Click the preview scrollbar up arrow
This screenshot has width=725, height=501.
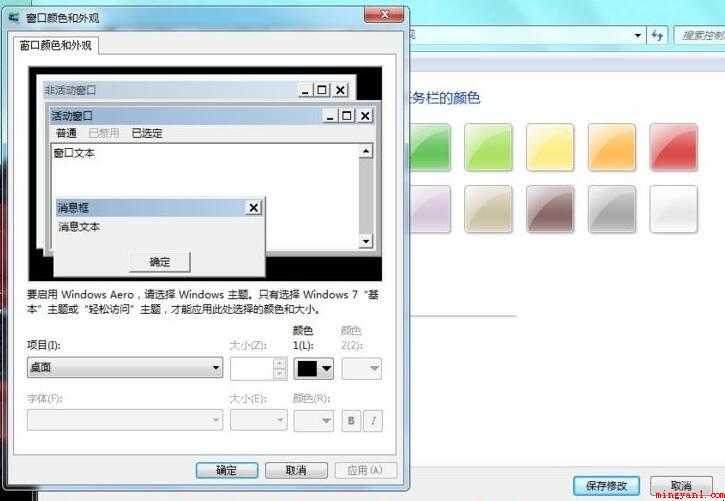366,151
